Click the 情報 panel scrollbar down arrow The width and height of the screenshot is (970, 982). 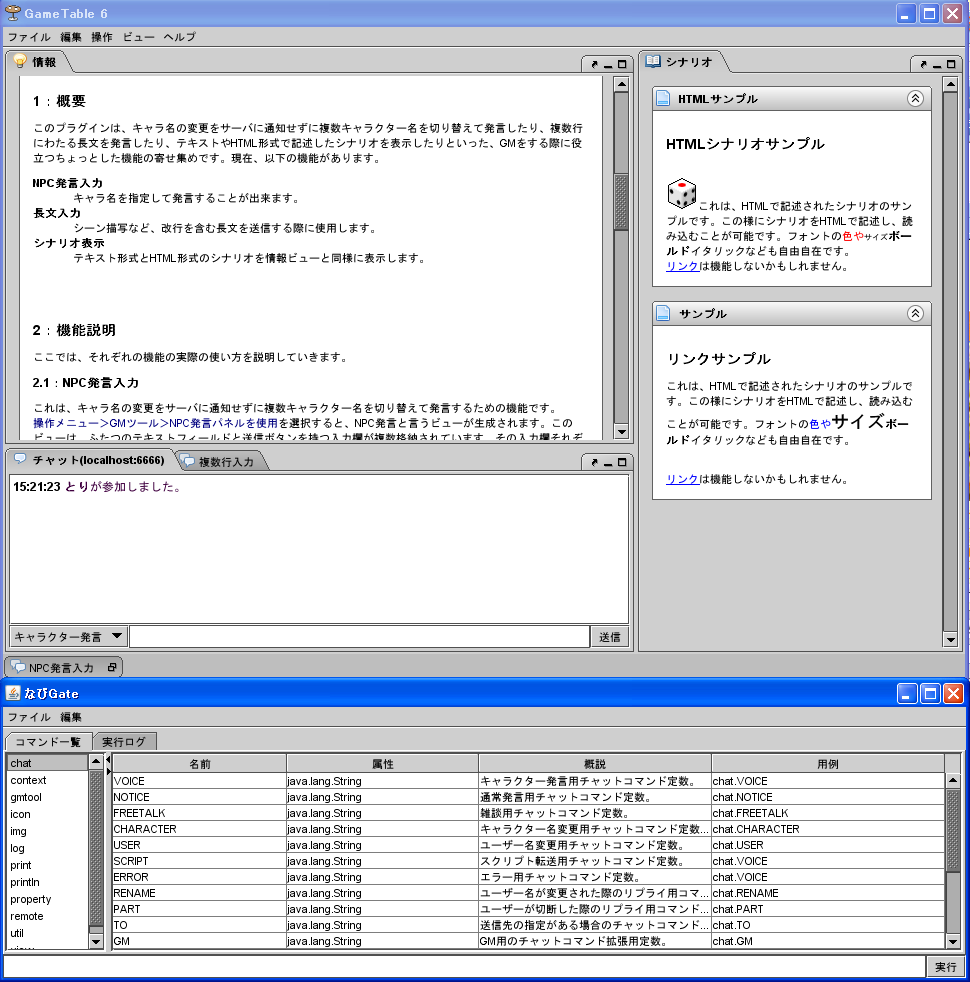point(621,432)
